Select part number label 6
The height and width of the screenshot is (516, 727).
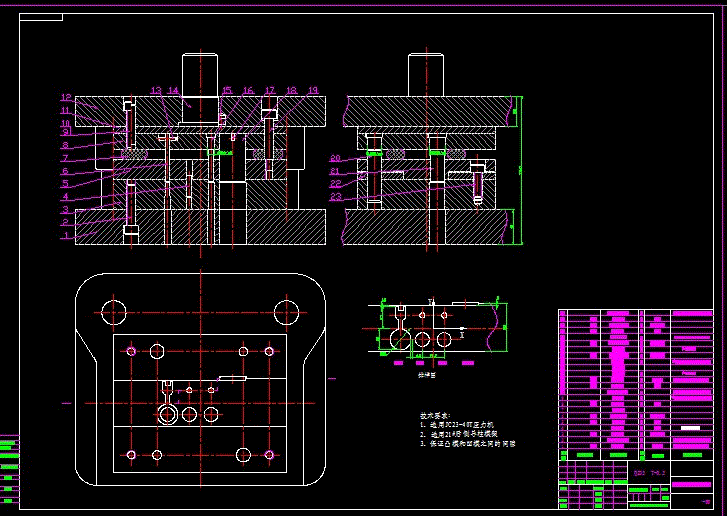click(x=66, y=171)
